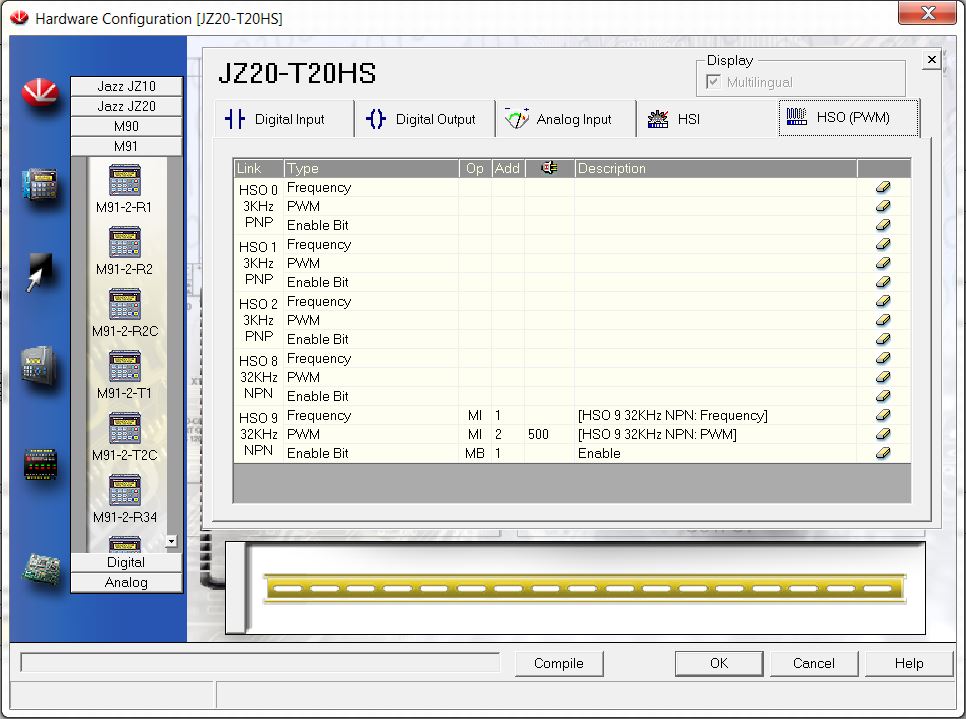Click the blue-panel controller sidebar icon below the logo

click(39, 184)
